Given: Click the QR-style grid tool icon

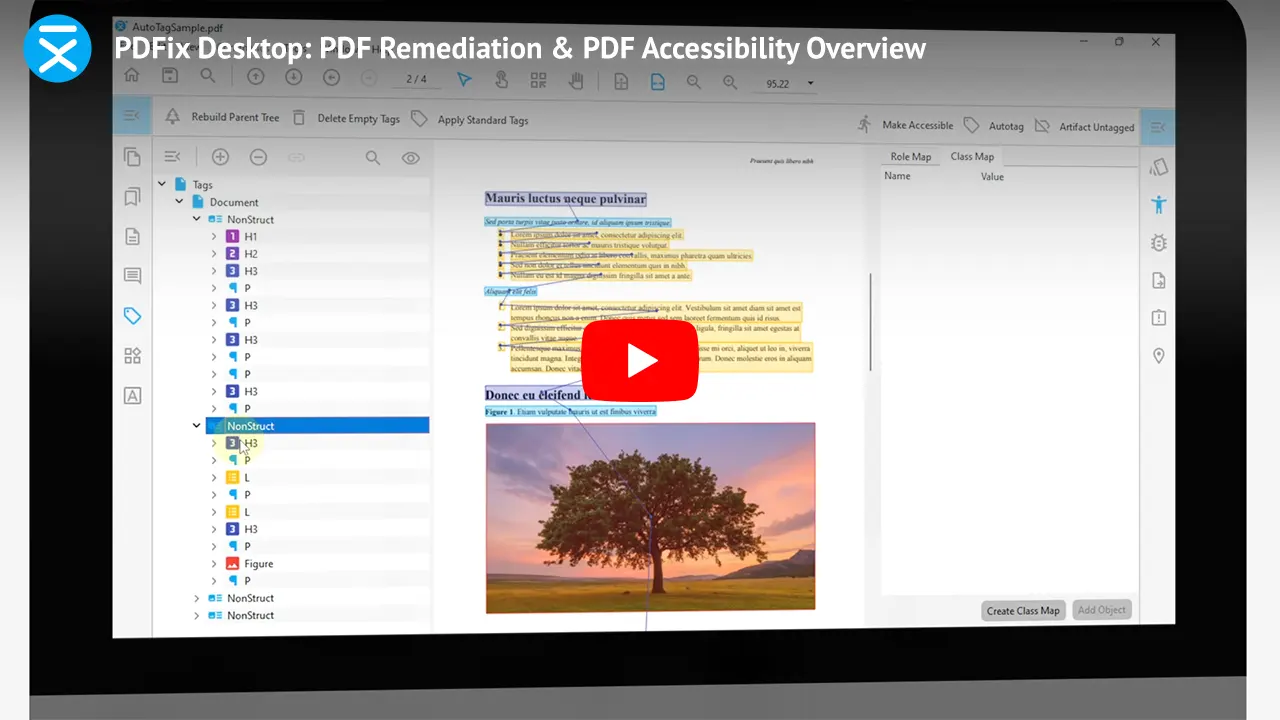Looking at the screenshot, I should (538, 80).
